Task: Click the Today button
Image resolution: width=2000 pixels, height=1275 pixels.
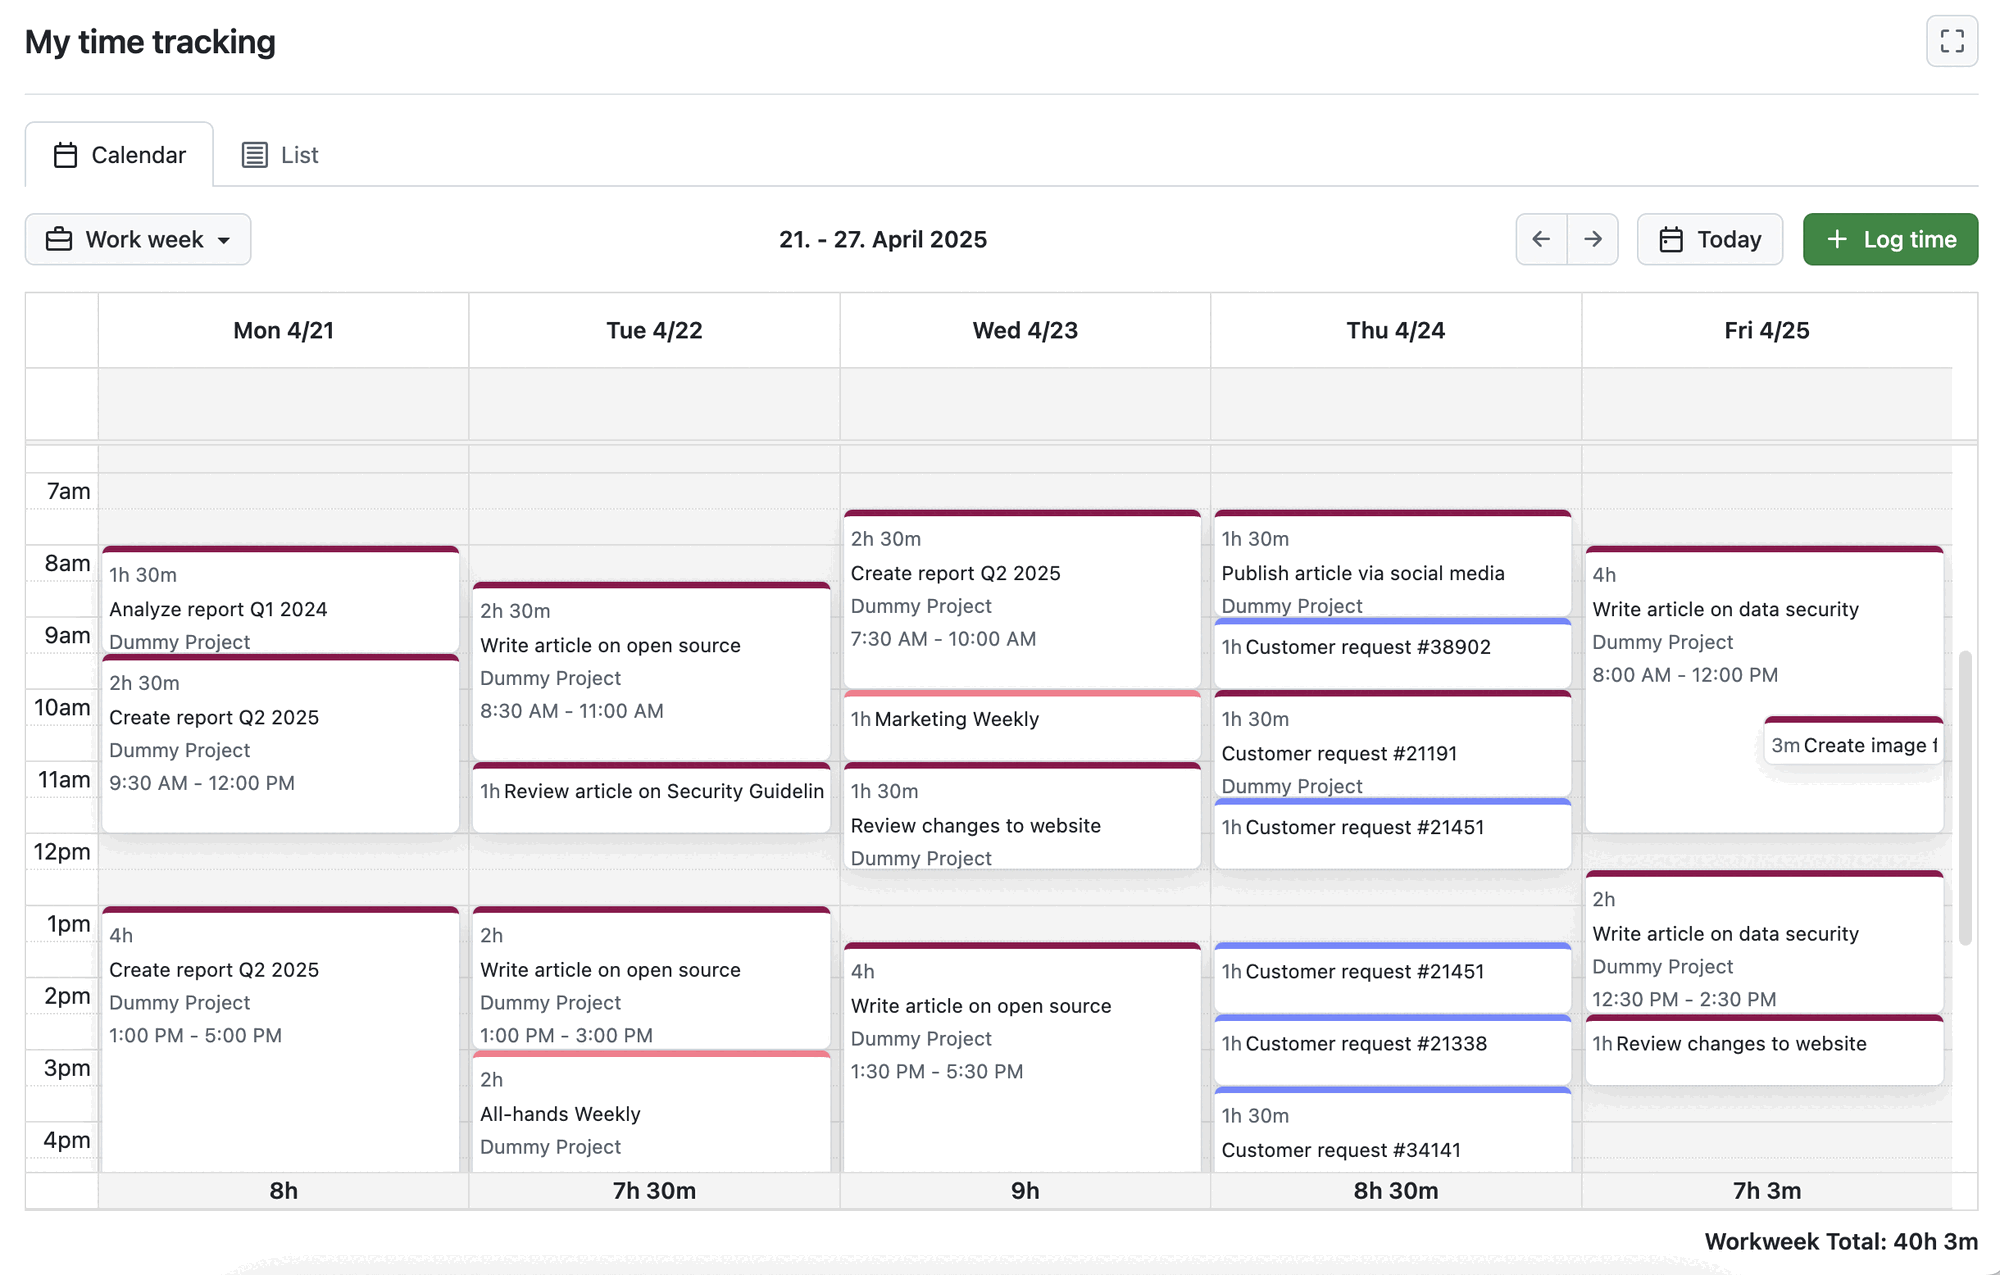Action: [x=1709, y=239]
